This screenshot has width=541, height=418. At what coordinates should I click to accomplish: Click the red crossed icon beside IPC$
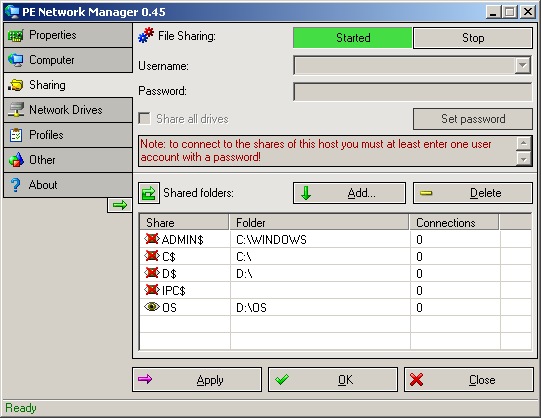[x=151, y=290]
